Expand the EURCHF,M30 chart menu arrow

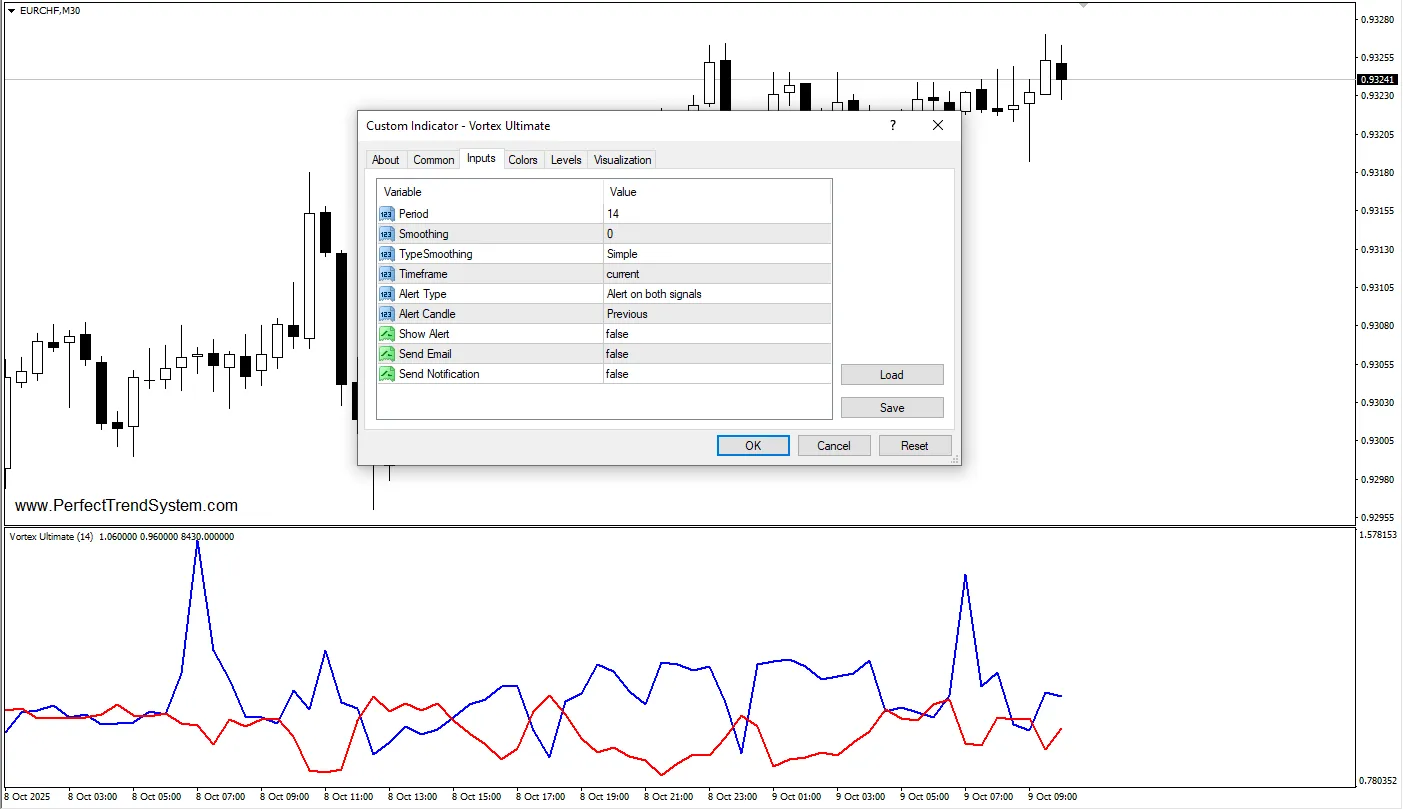pos(11,11)
